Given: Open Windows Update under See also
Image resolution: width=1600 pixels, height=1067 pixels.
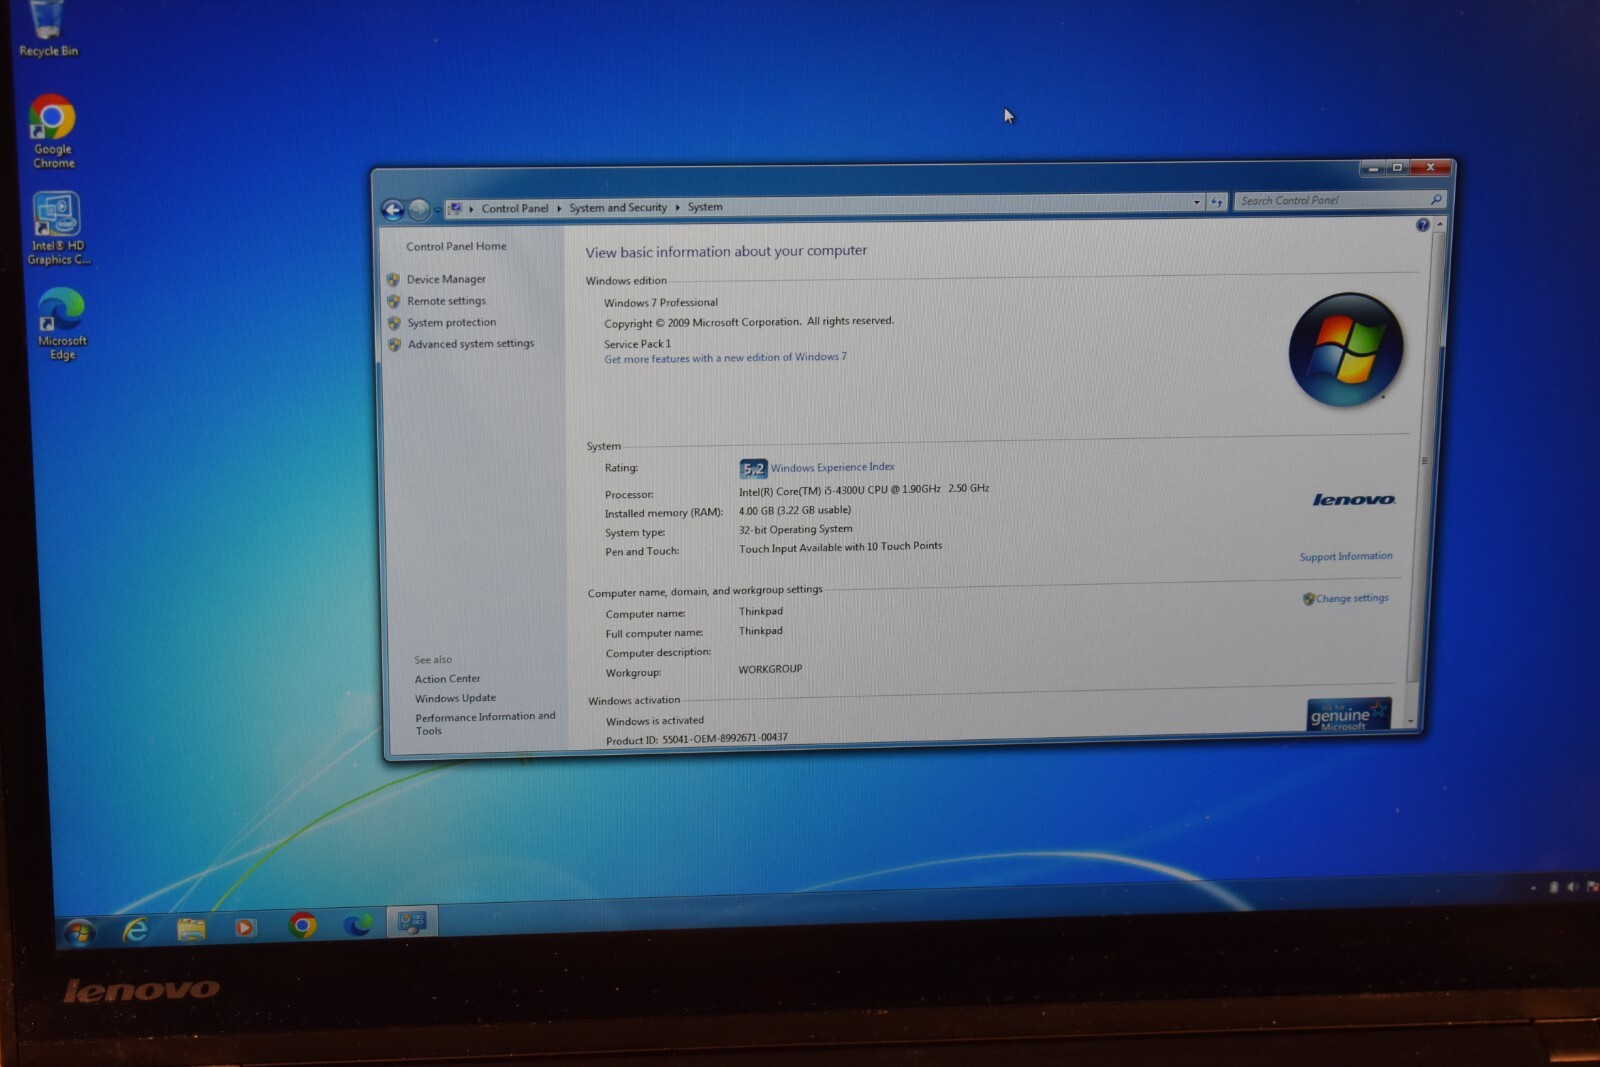Looking at the screenshot, I should click(x=455, y=698).
